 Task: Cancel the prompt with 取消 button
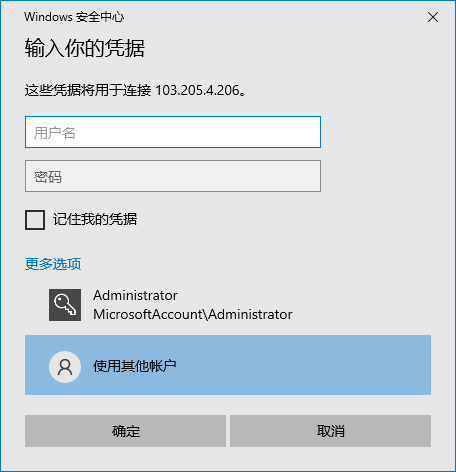(330, 431)
